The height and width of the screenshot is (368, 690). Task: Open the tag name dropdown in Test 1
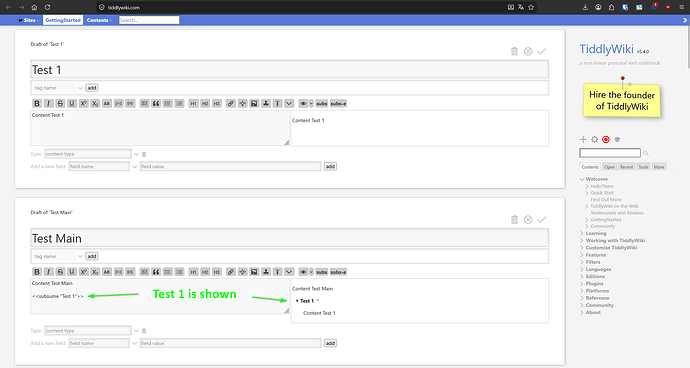tap(80, 88)
